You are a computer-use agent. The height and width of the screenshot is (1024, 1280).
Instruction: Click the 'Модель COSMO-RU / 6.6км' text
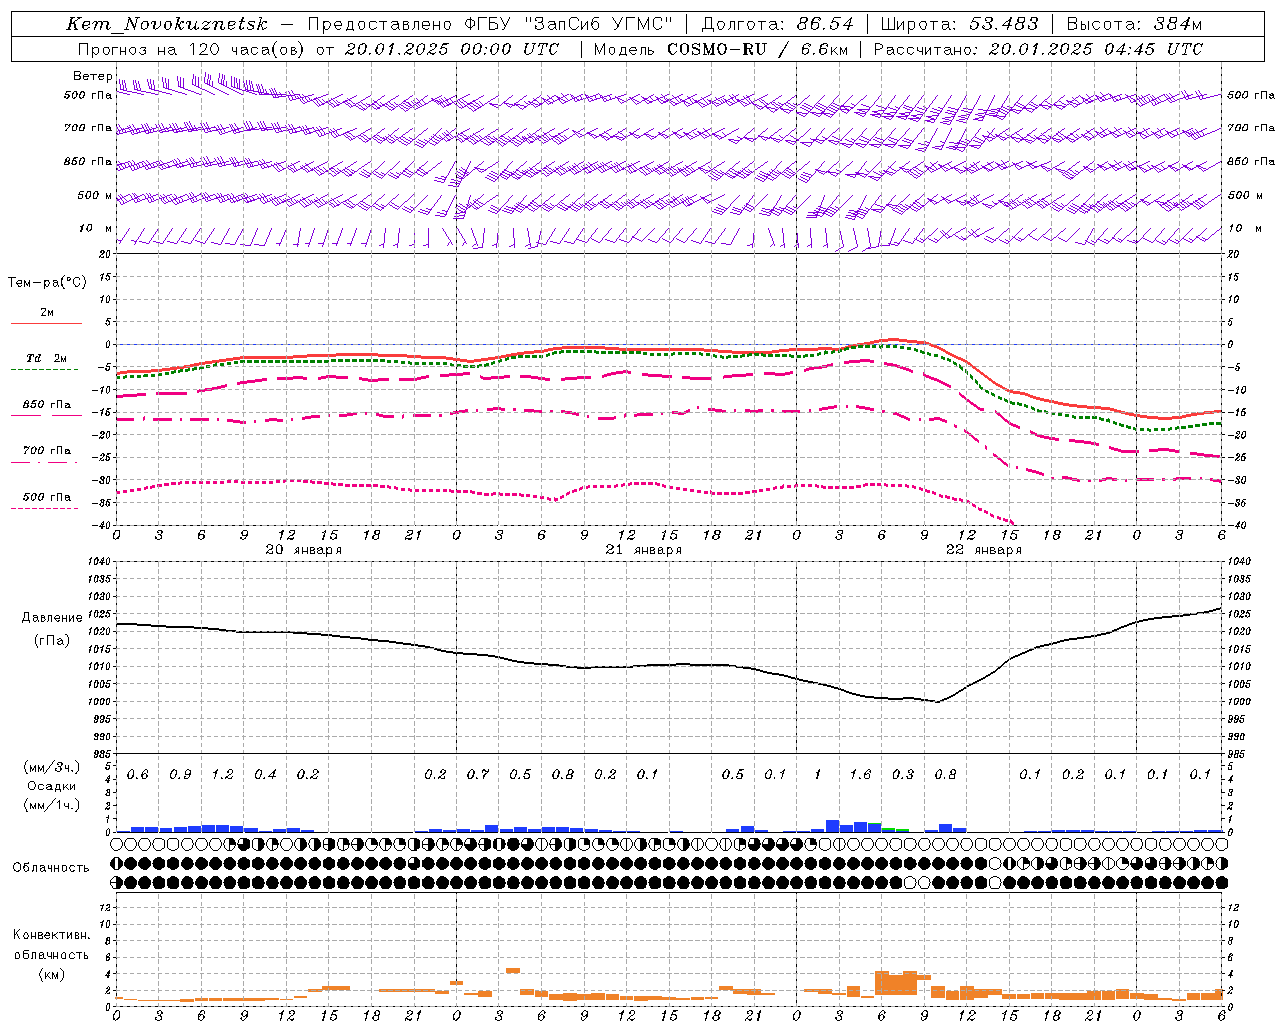(x=720, y=49)
